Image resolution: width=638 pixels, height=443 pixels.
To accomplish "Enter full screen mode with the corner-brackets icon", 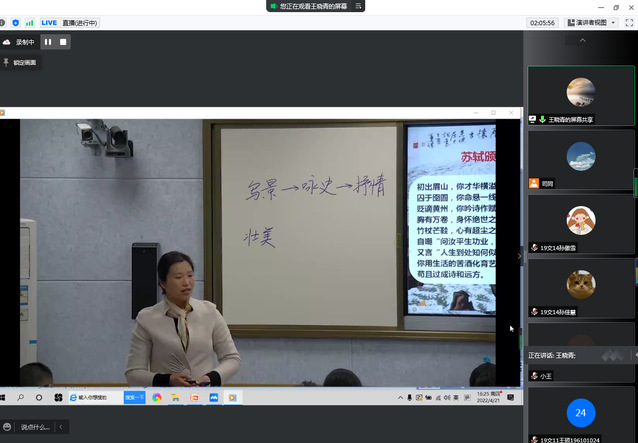I will click(x=629, y=23).
